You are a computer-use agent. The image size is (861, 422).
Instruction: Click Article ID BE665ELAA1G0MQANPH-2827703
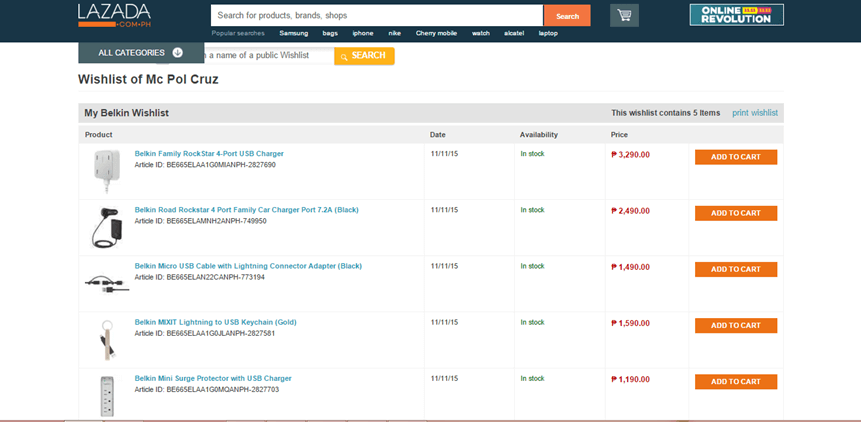(206, 390)
